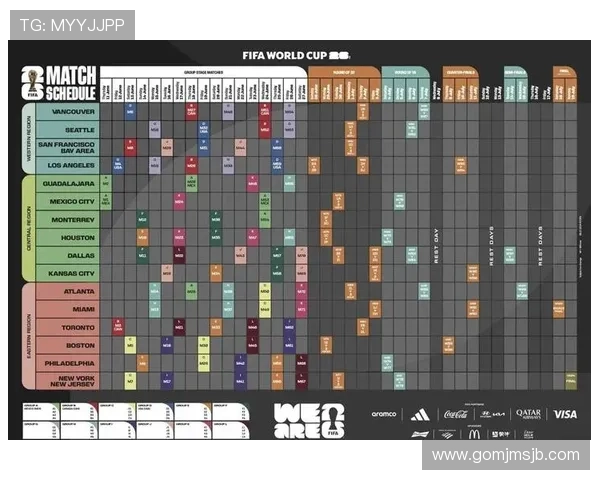Select the Kansas City row label
Viewport: 600px width, 480px height.
pos(72,272)
